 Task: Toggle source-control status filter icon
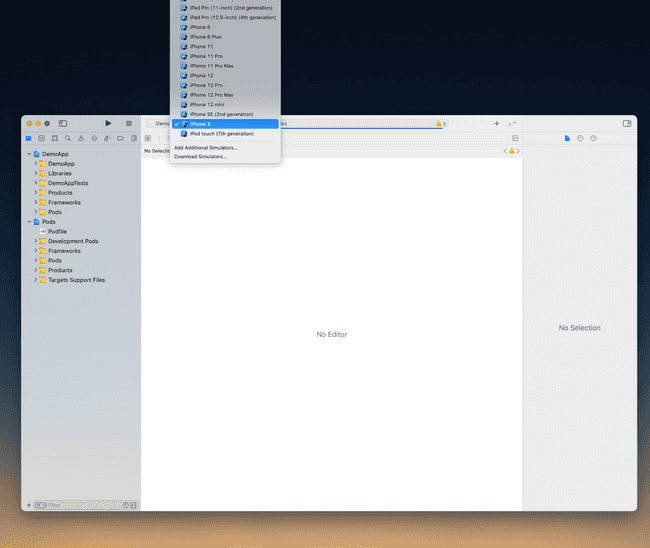[133, 505]
